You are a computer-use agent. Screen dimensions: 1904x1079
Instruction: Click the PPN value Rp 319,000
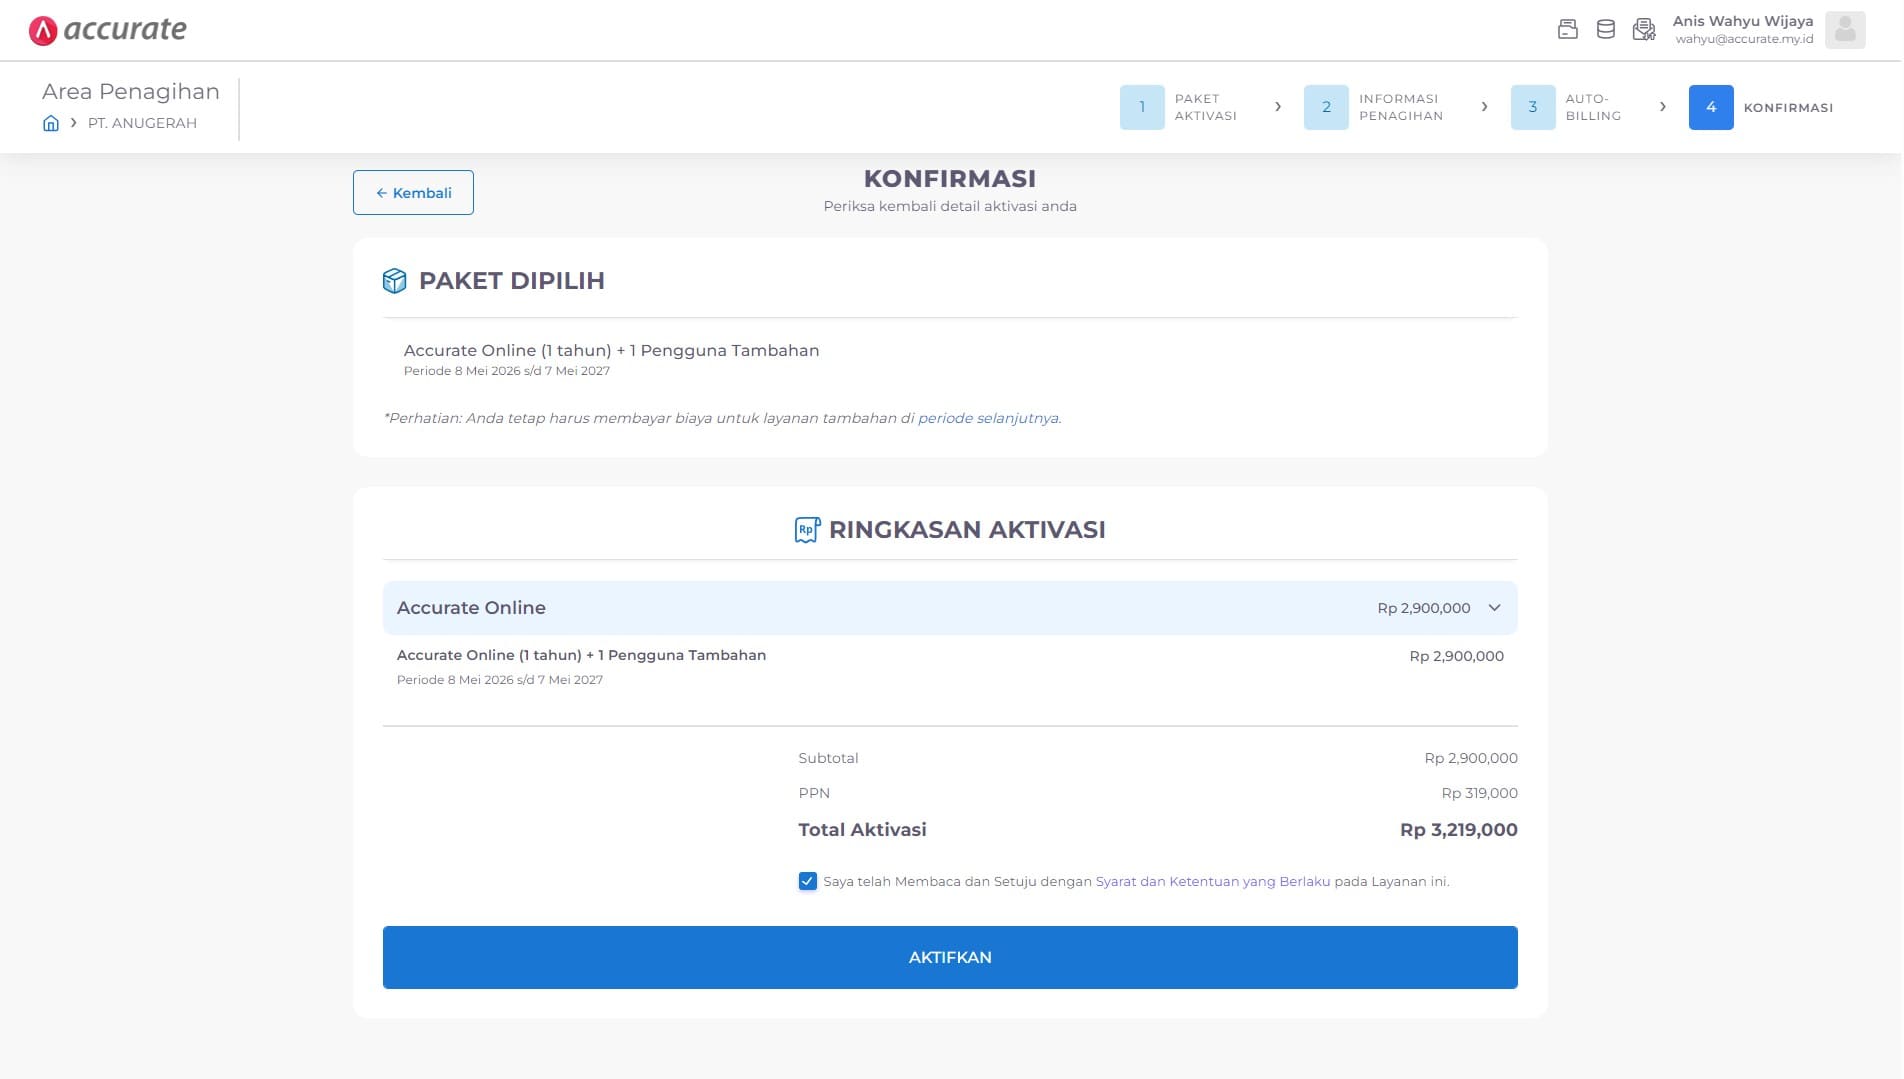point(1480,793)
